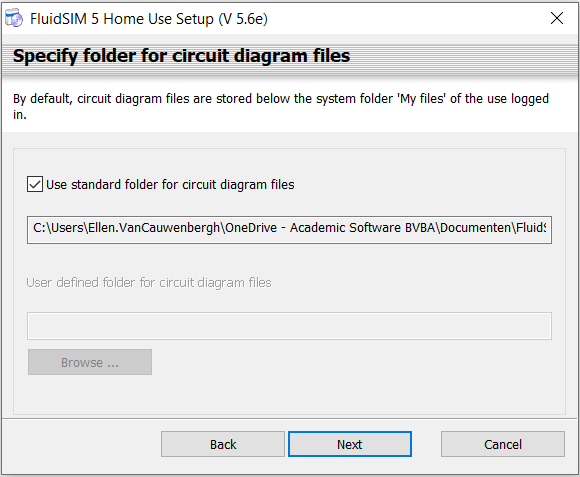Proceed with the Next button
This screenshot has width=580, height=477.
click(350, 444)
